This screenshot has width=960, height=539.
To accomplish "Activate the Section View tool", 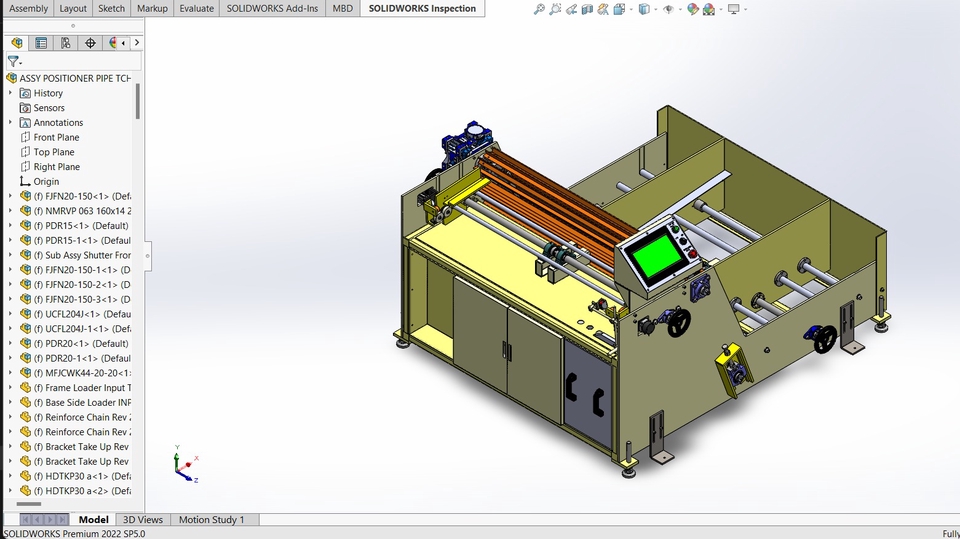I will click(588, 9).
